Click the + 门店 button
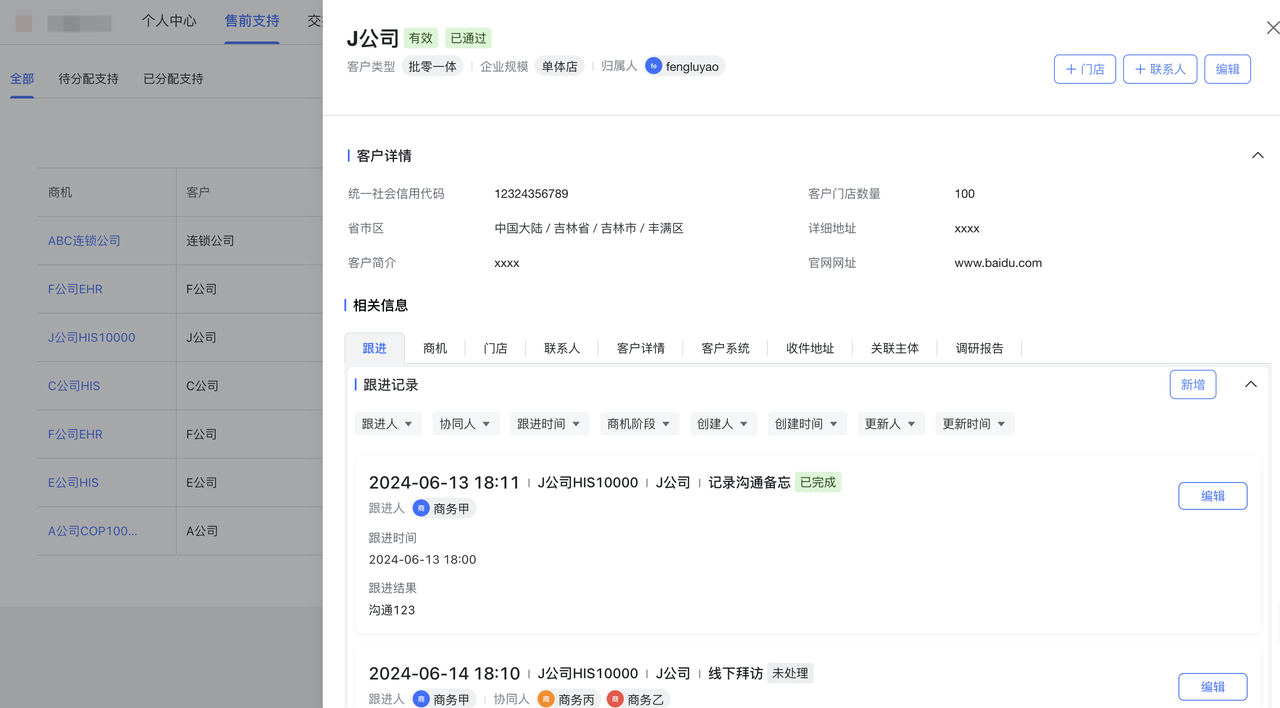 (1085, 69)
